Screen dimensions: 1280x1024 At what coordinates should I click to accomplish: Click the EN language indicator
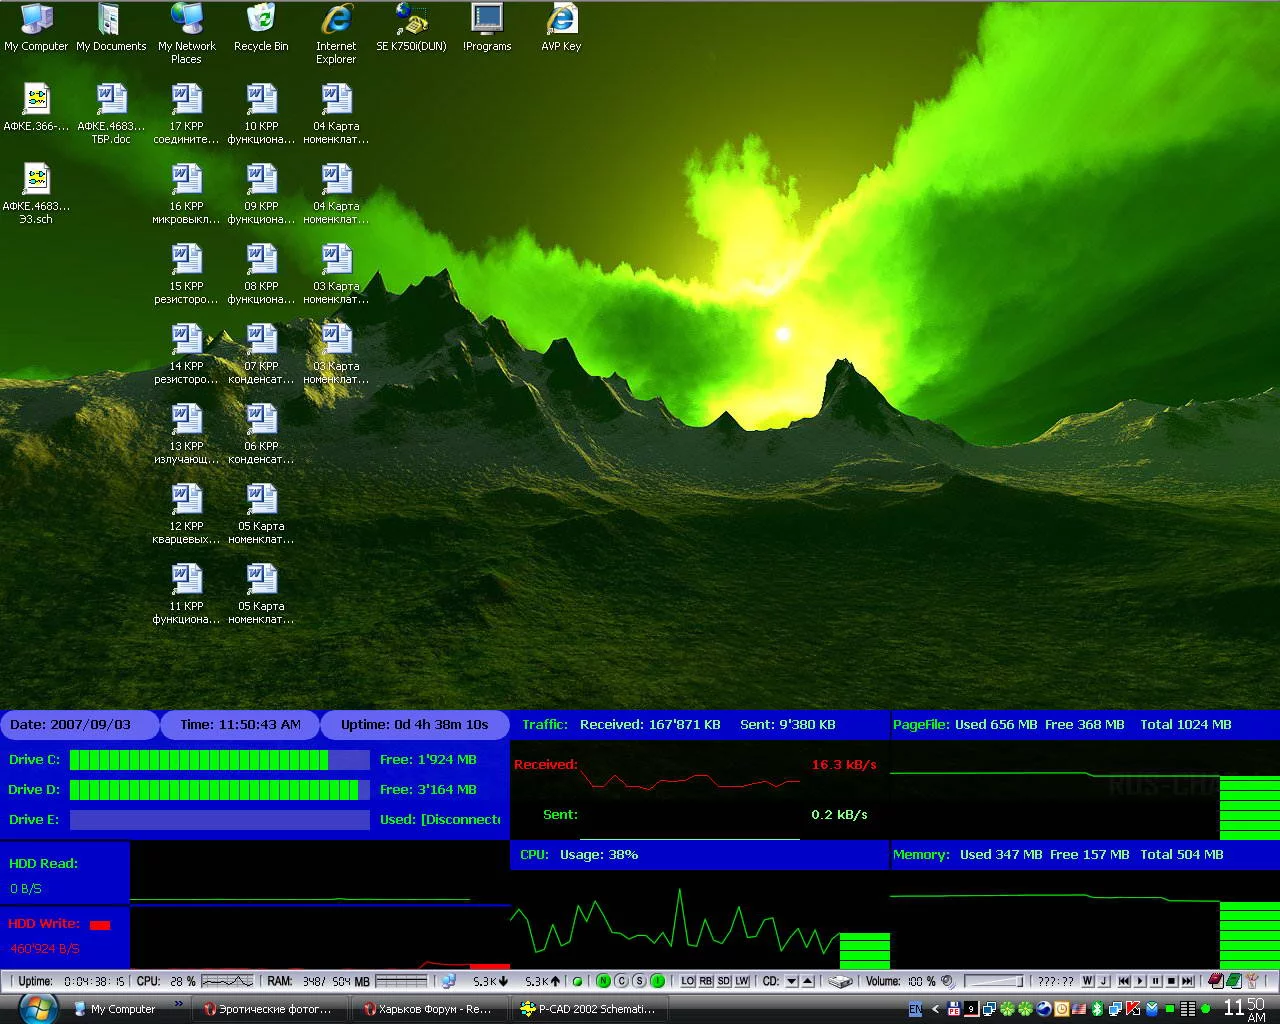point(915,1009)
